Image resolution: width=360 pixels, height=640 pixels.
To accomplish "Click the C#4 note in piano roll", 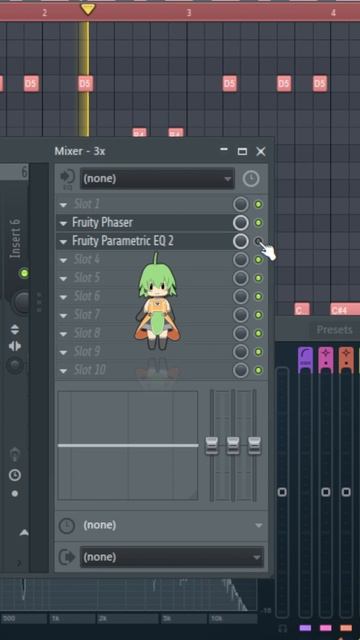I will tap(345, 310).
